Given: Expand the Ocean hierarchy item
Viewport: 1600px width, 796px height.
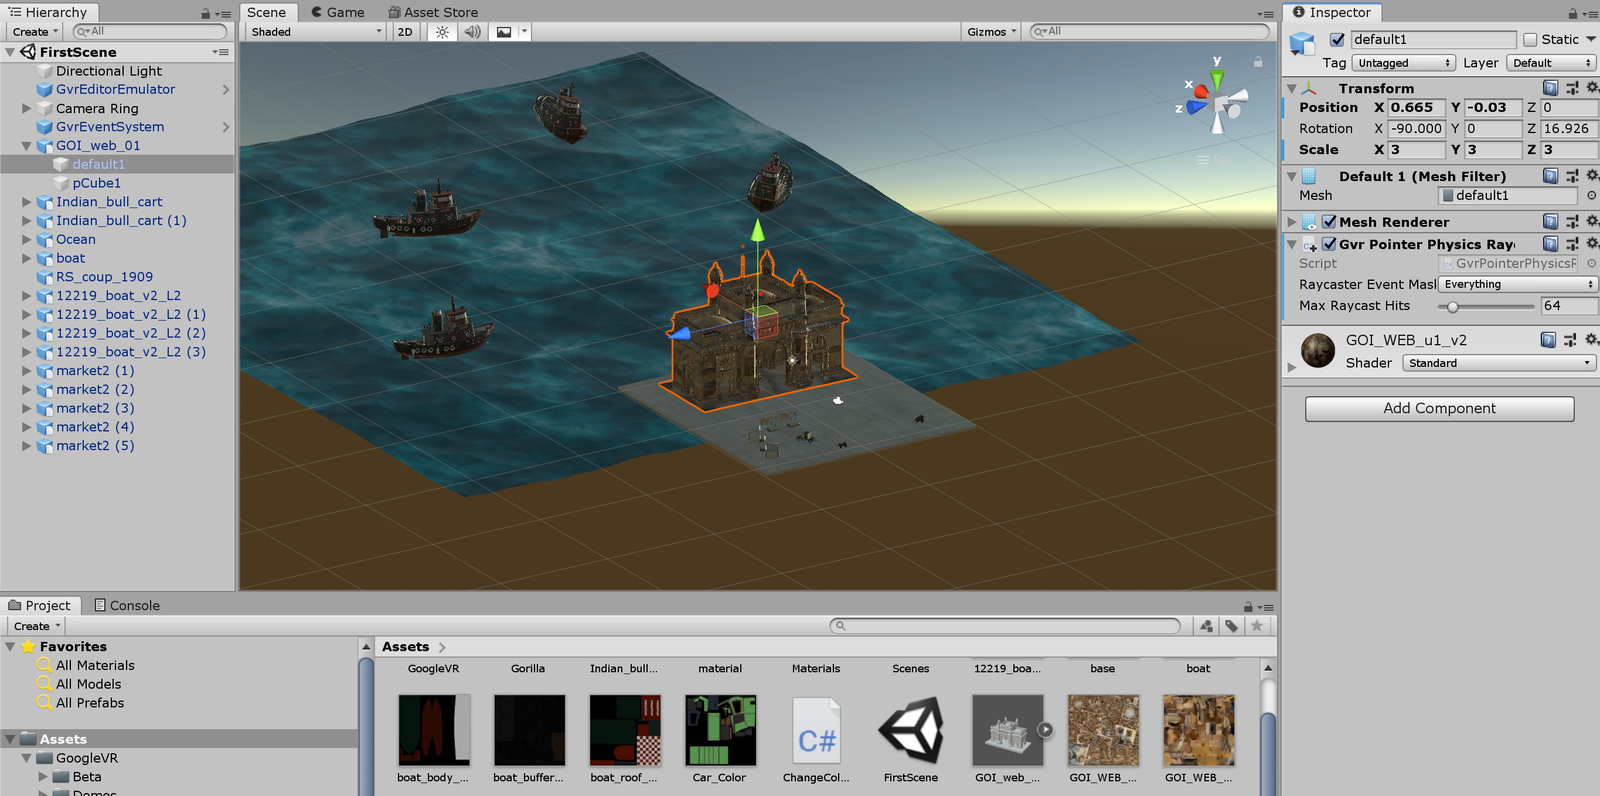Looking at the screenshot, I should click(x=27, y=240).
